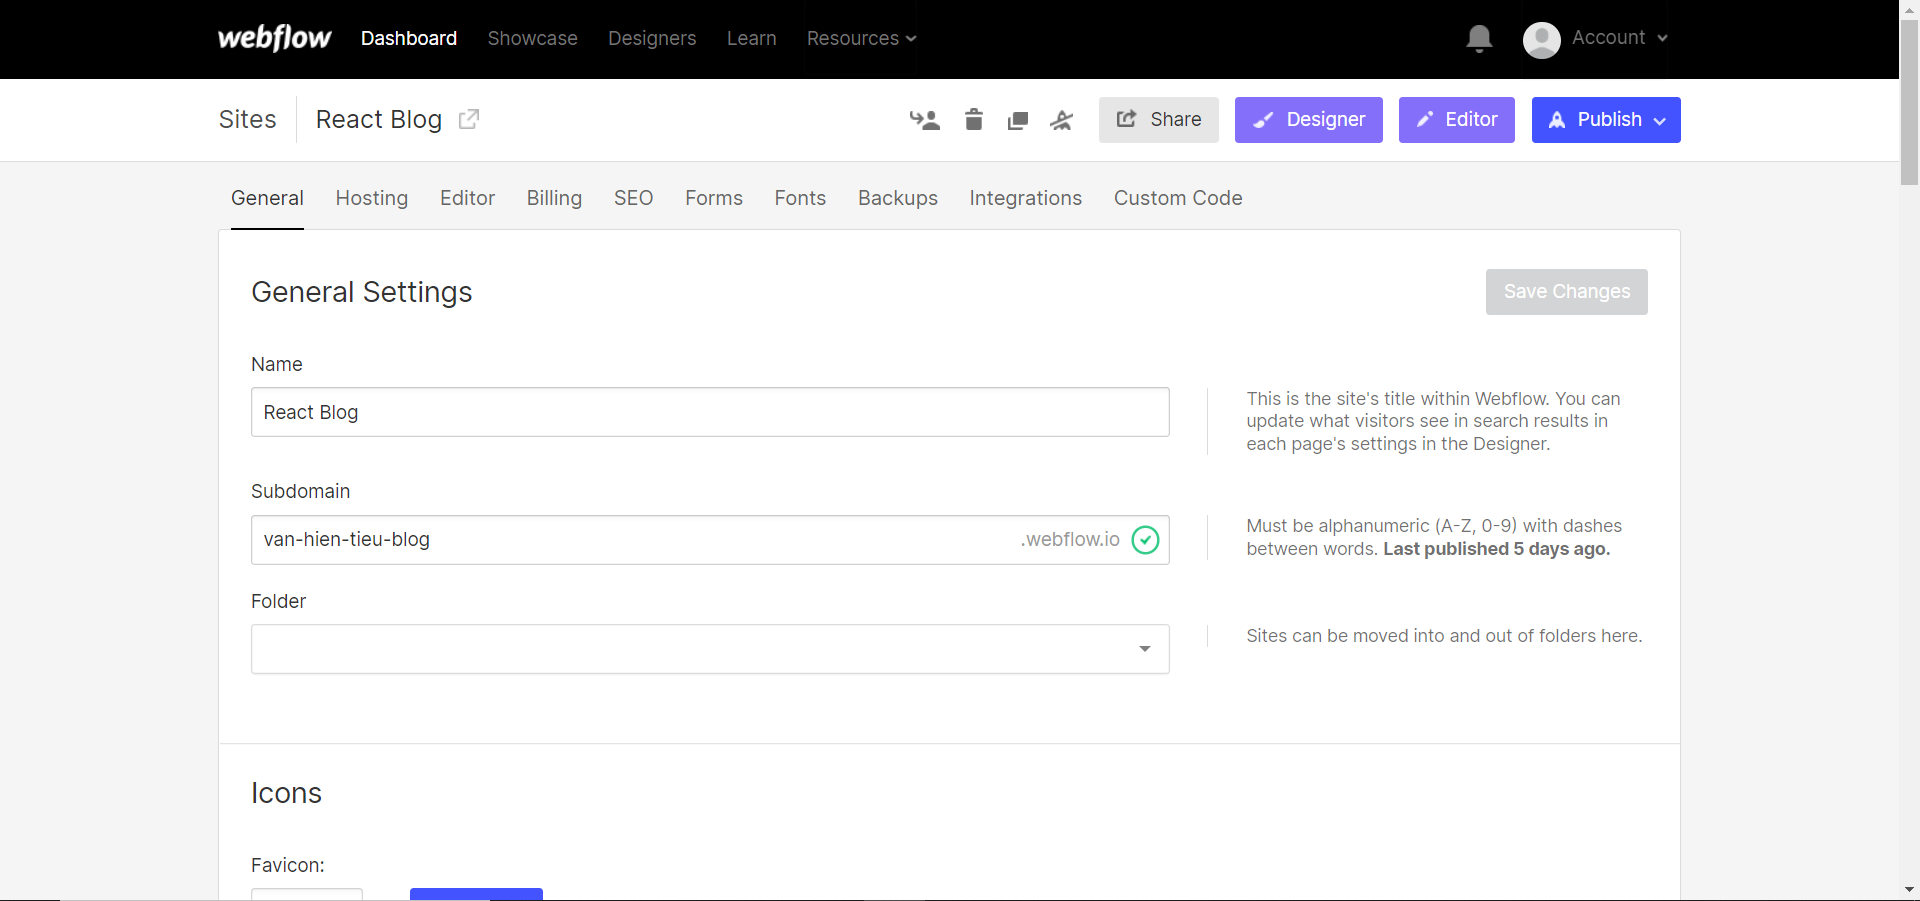Screen dimensions: 1920x901
Task: Open the Folder dropdown selector
Action: 710,649
